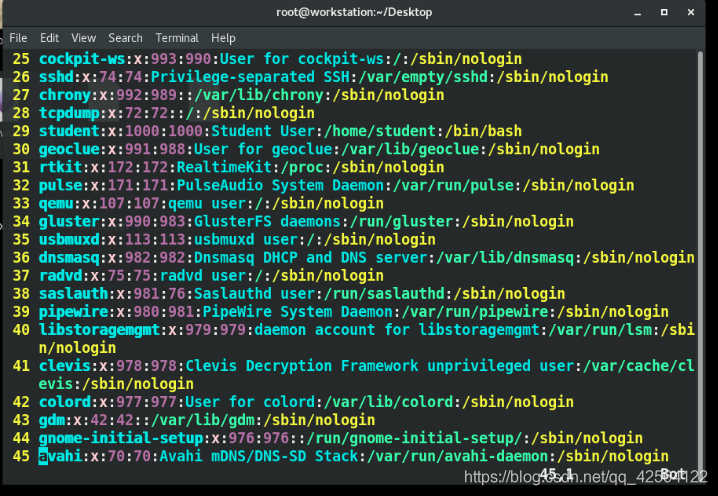Click 'PulseAudio System Daemon' text

tap(280, 185)
